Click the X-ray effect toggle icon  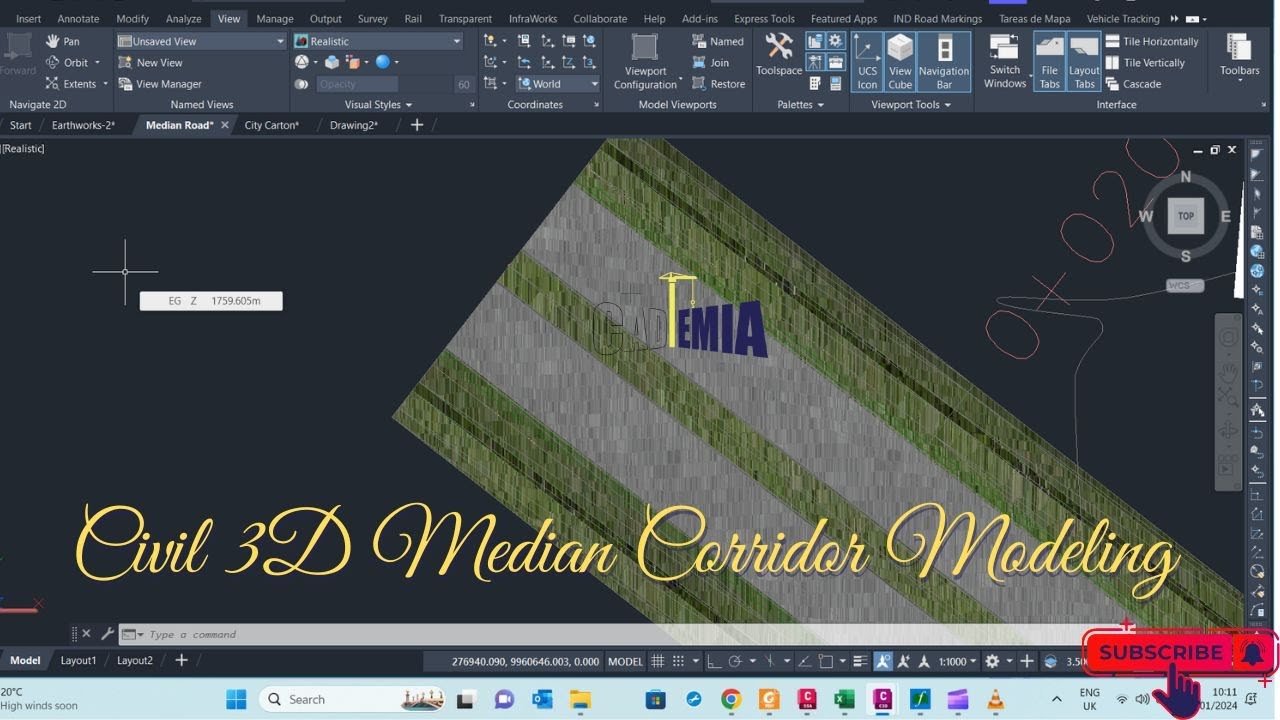(x=301, y=84)
